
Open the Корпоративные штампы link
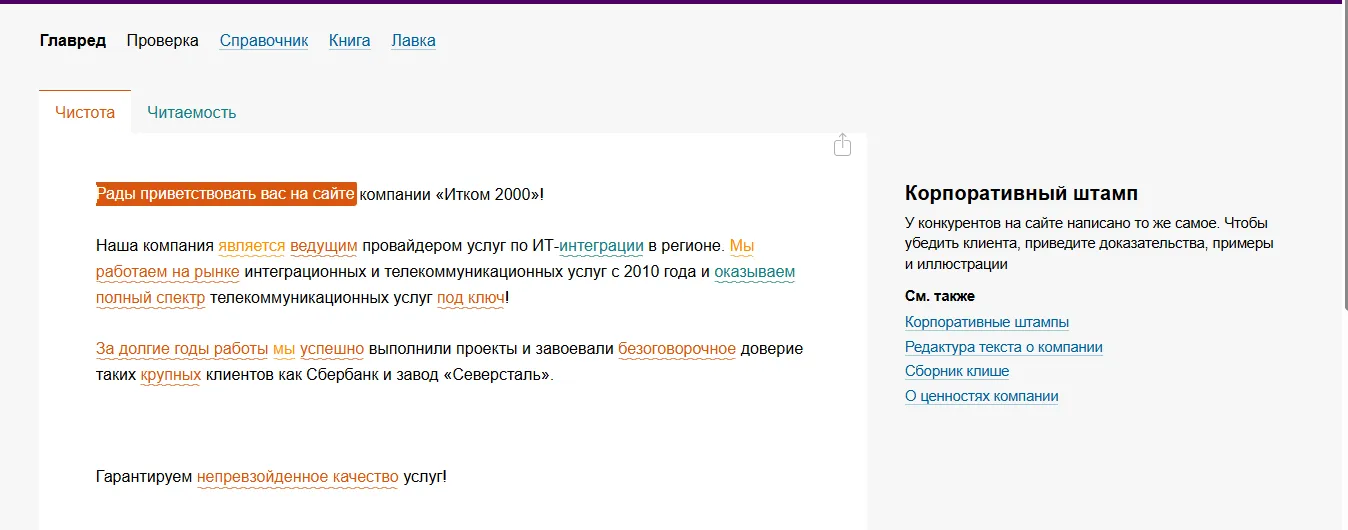point(987,322)
